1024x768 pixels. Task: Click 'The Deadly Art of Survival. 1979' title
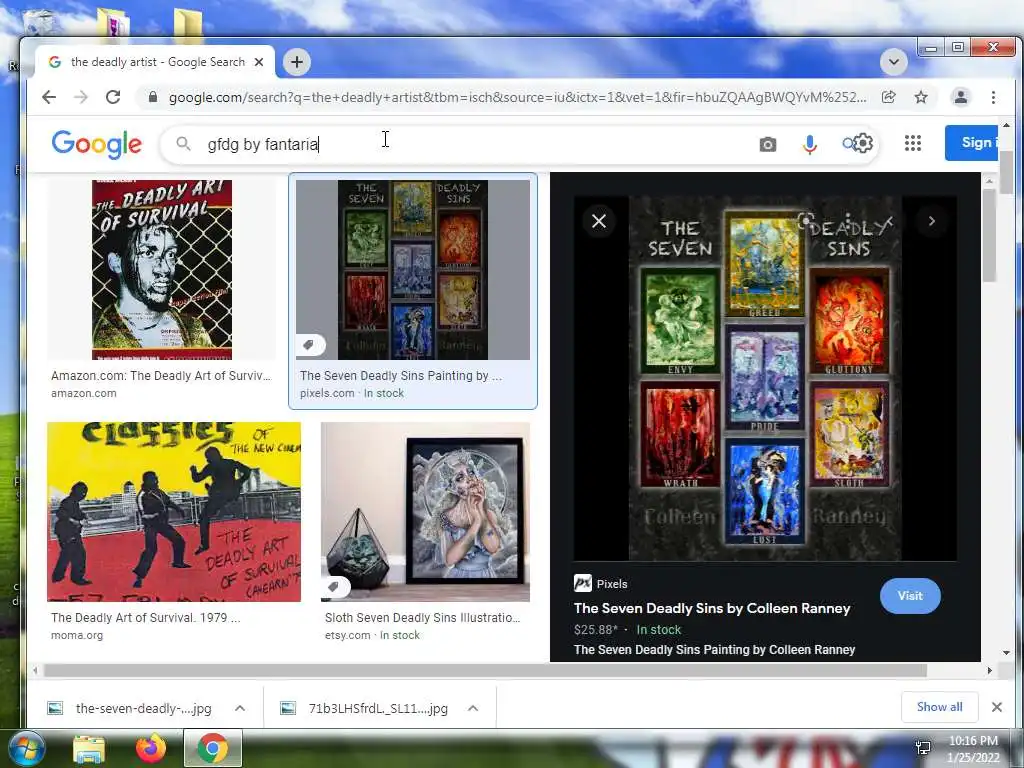coord(146,617)
